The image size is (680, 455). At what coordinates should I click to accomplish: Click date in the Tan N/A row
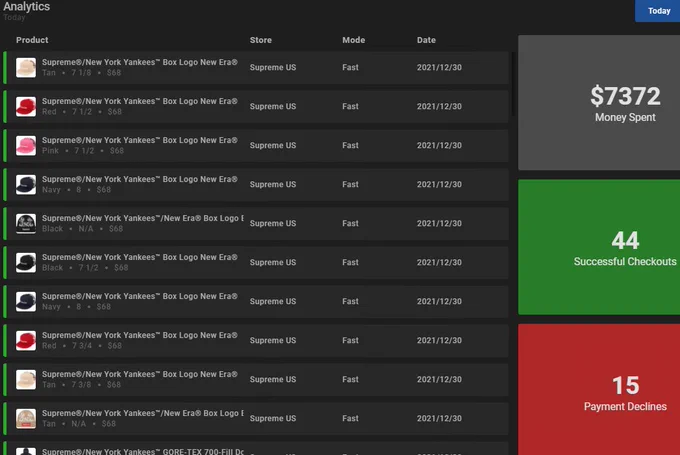point(439,419)
